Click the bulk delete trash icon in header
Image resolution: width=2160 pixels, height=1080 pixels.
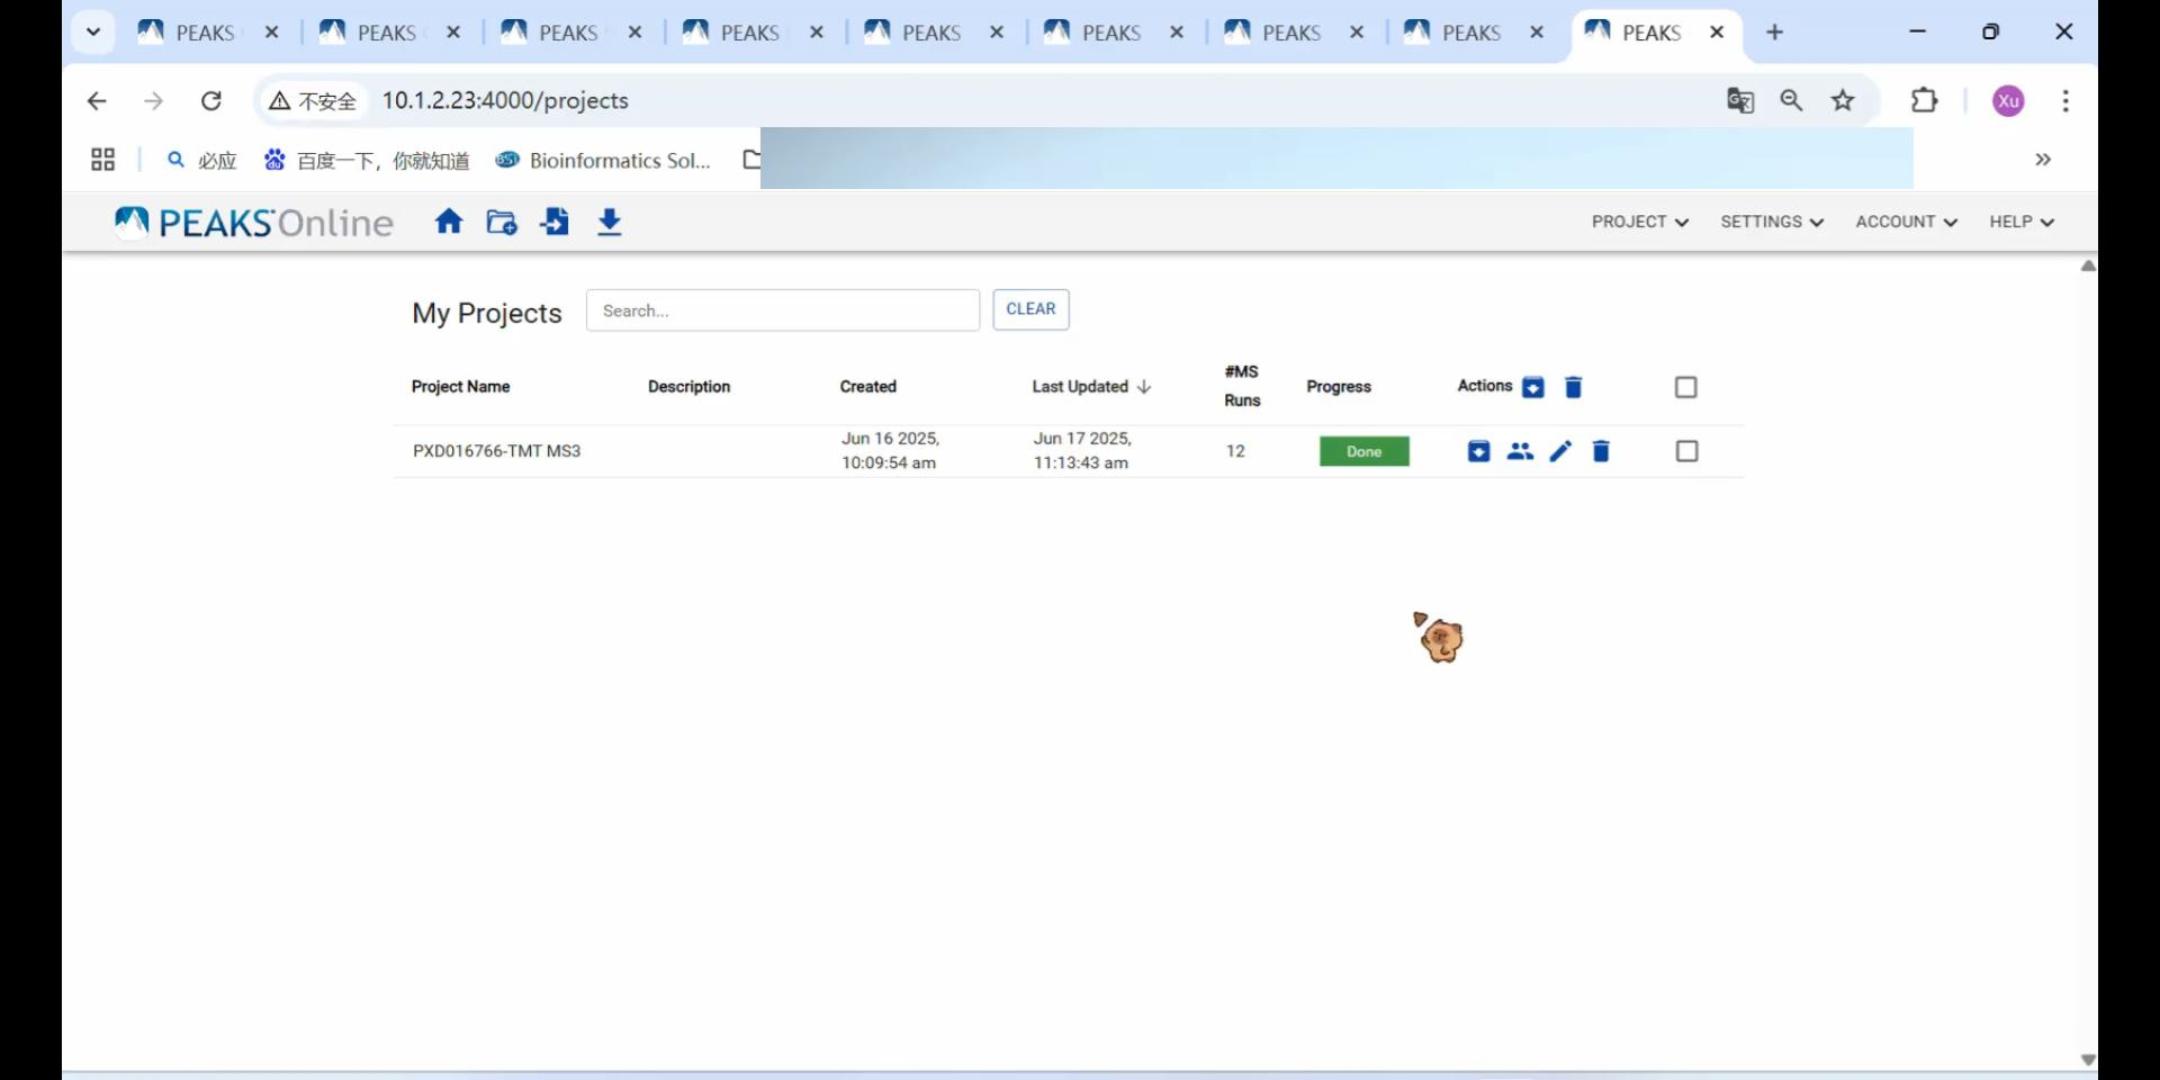pos(1573,387)
